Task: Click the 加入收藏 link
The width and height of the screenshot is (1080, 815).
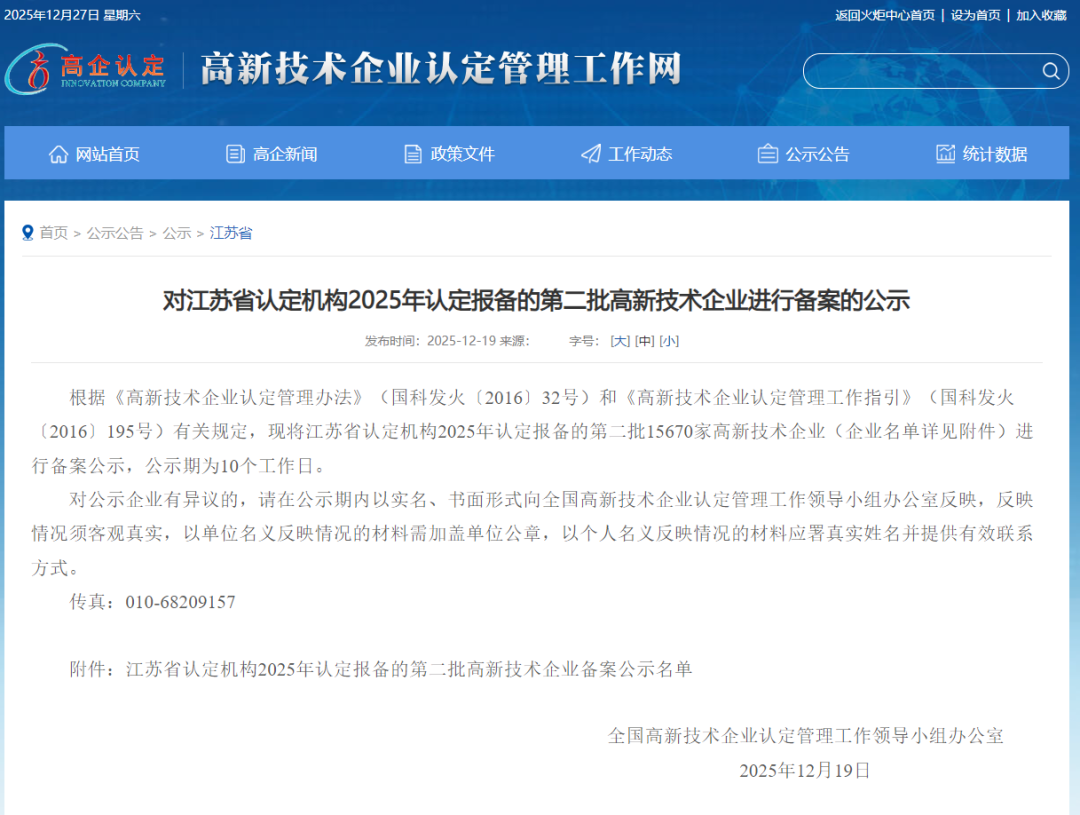Action: 1041,15
